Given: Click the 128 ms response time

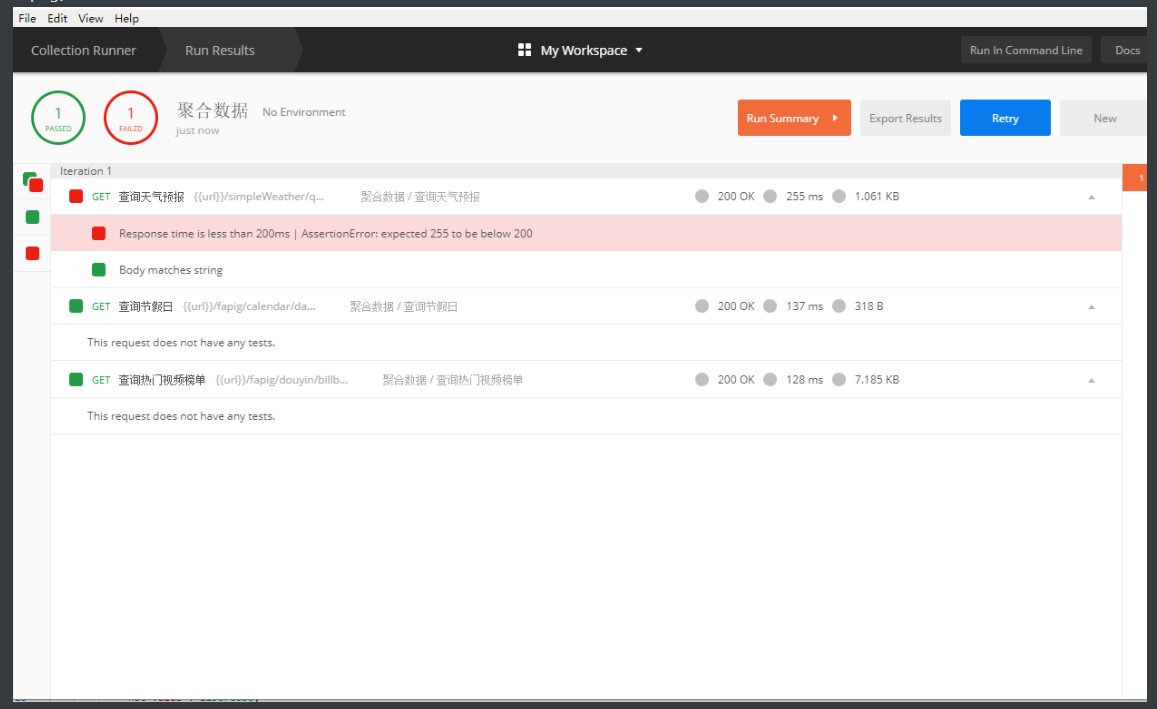Looking at the screenshot, I should [x=804, y=379].
